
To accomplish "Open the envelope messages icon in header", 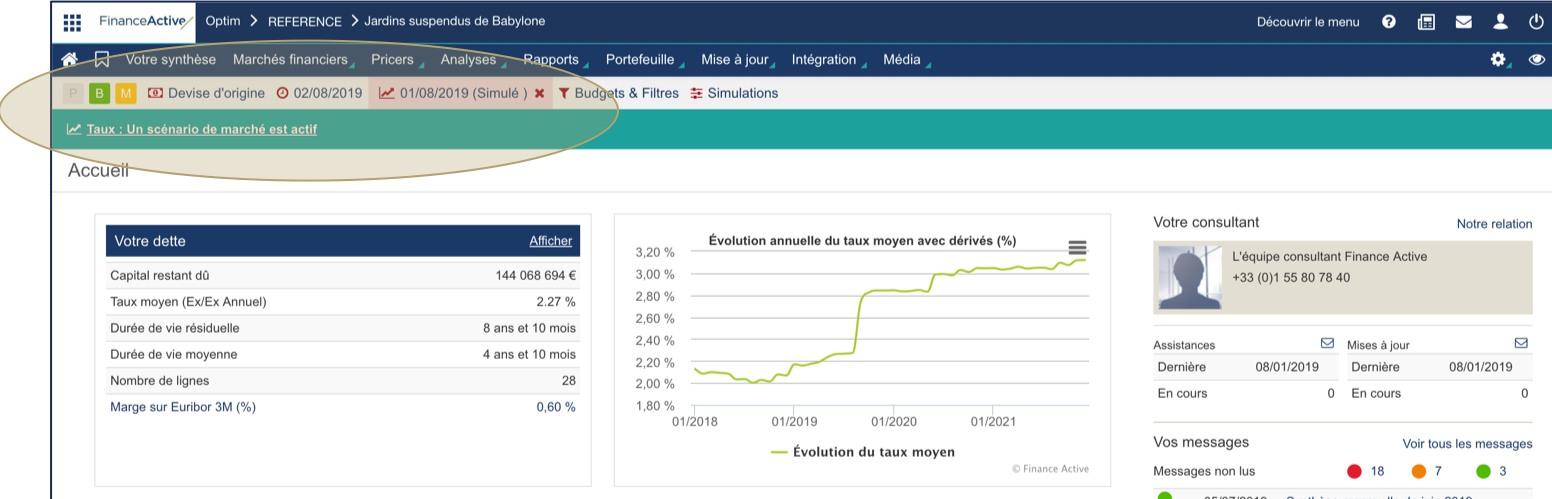I will [x=1464, y=21].
